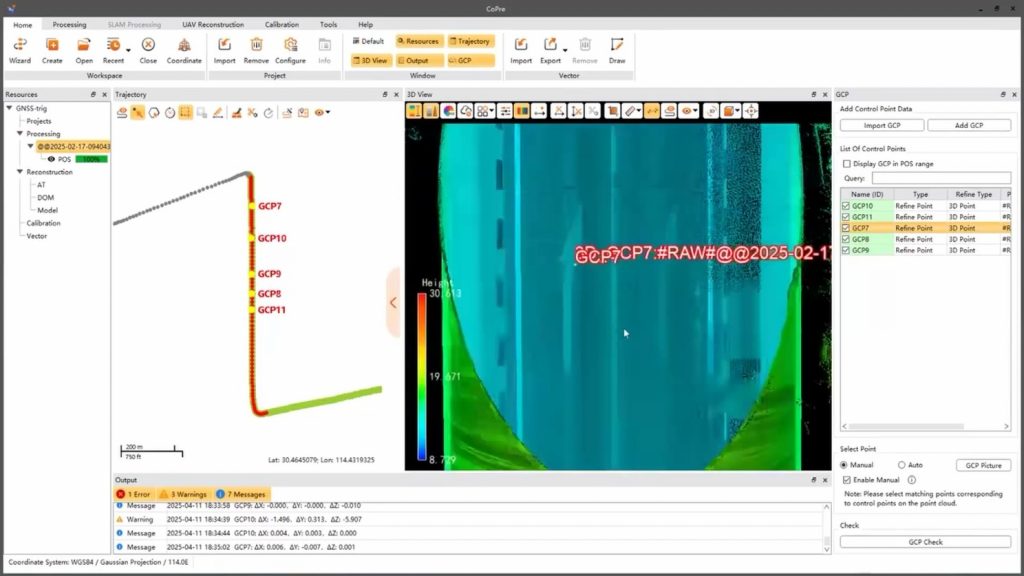This screenshot has width=1024, height=576.
Task: Click the GCP Check button
Action: tap(925, 542)
